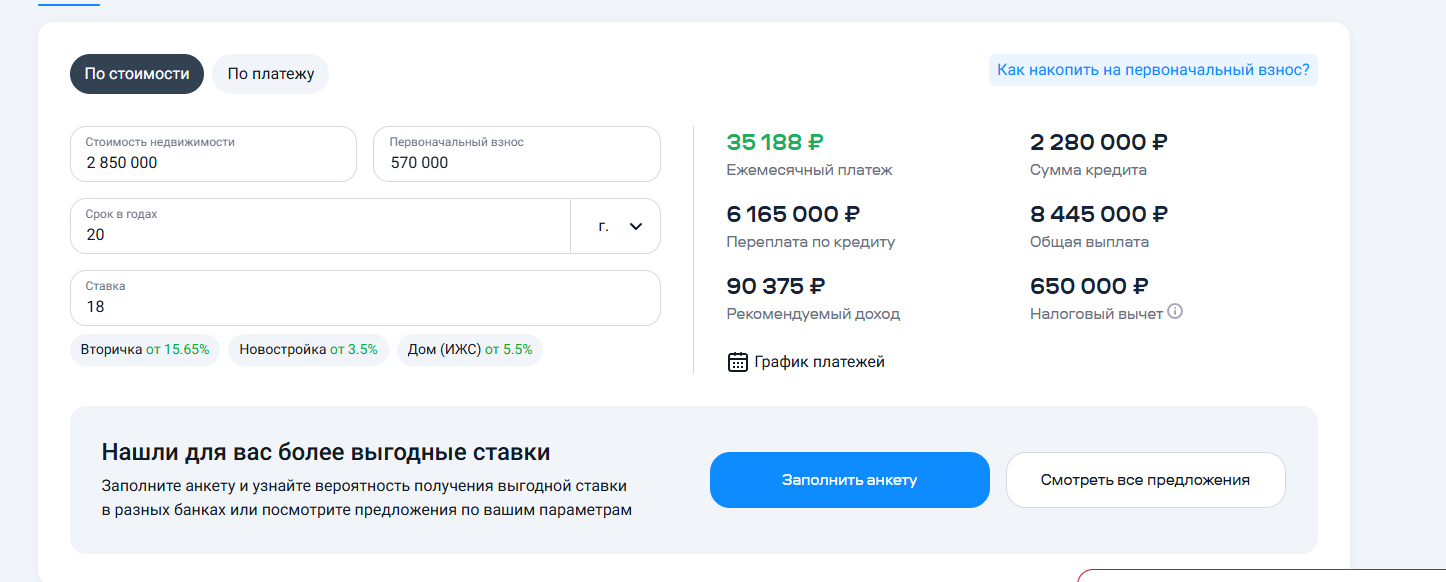The height and width of the screenshot is (582, 1446).
Task: Focus the Первоначальный взнос input field
Action: tap(517, 154)
